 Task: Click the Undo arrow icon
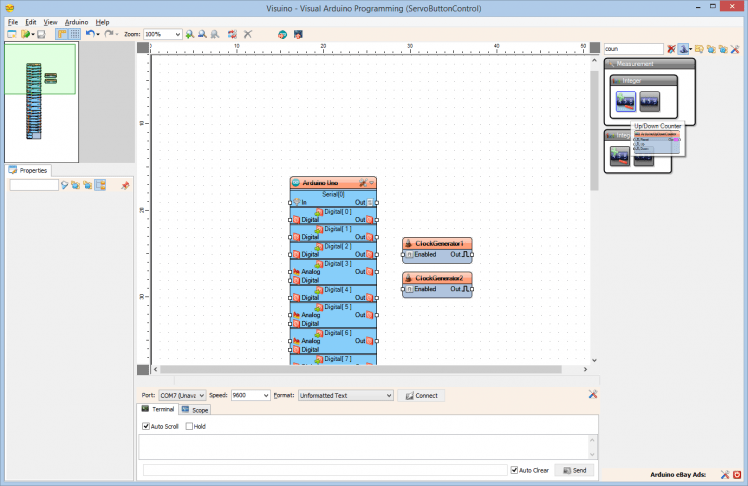click(89, 34)
